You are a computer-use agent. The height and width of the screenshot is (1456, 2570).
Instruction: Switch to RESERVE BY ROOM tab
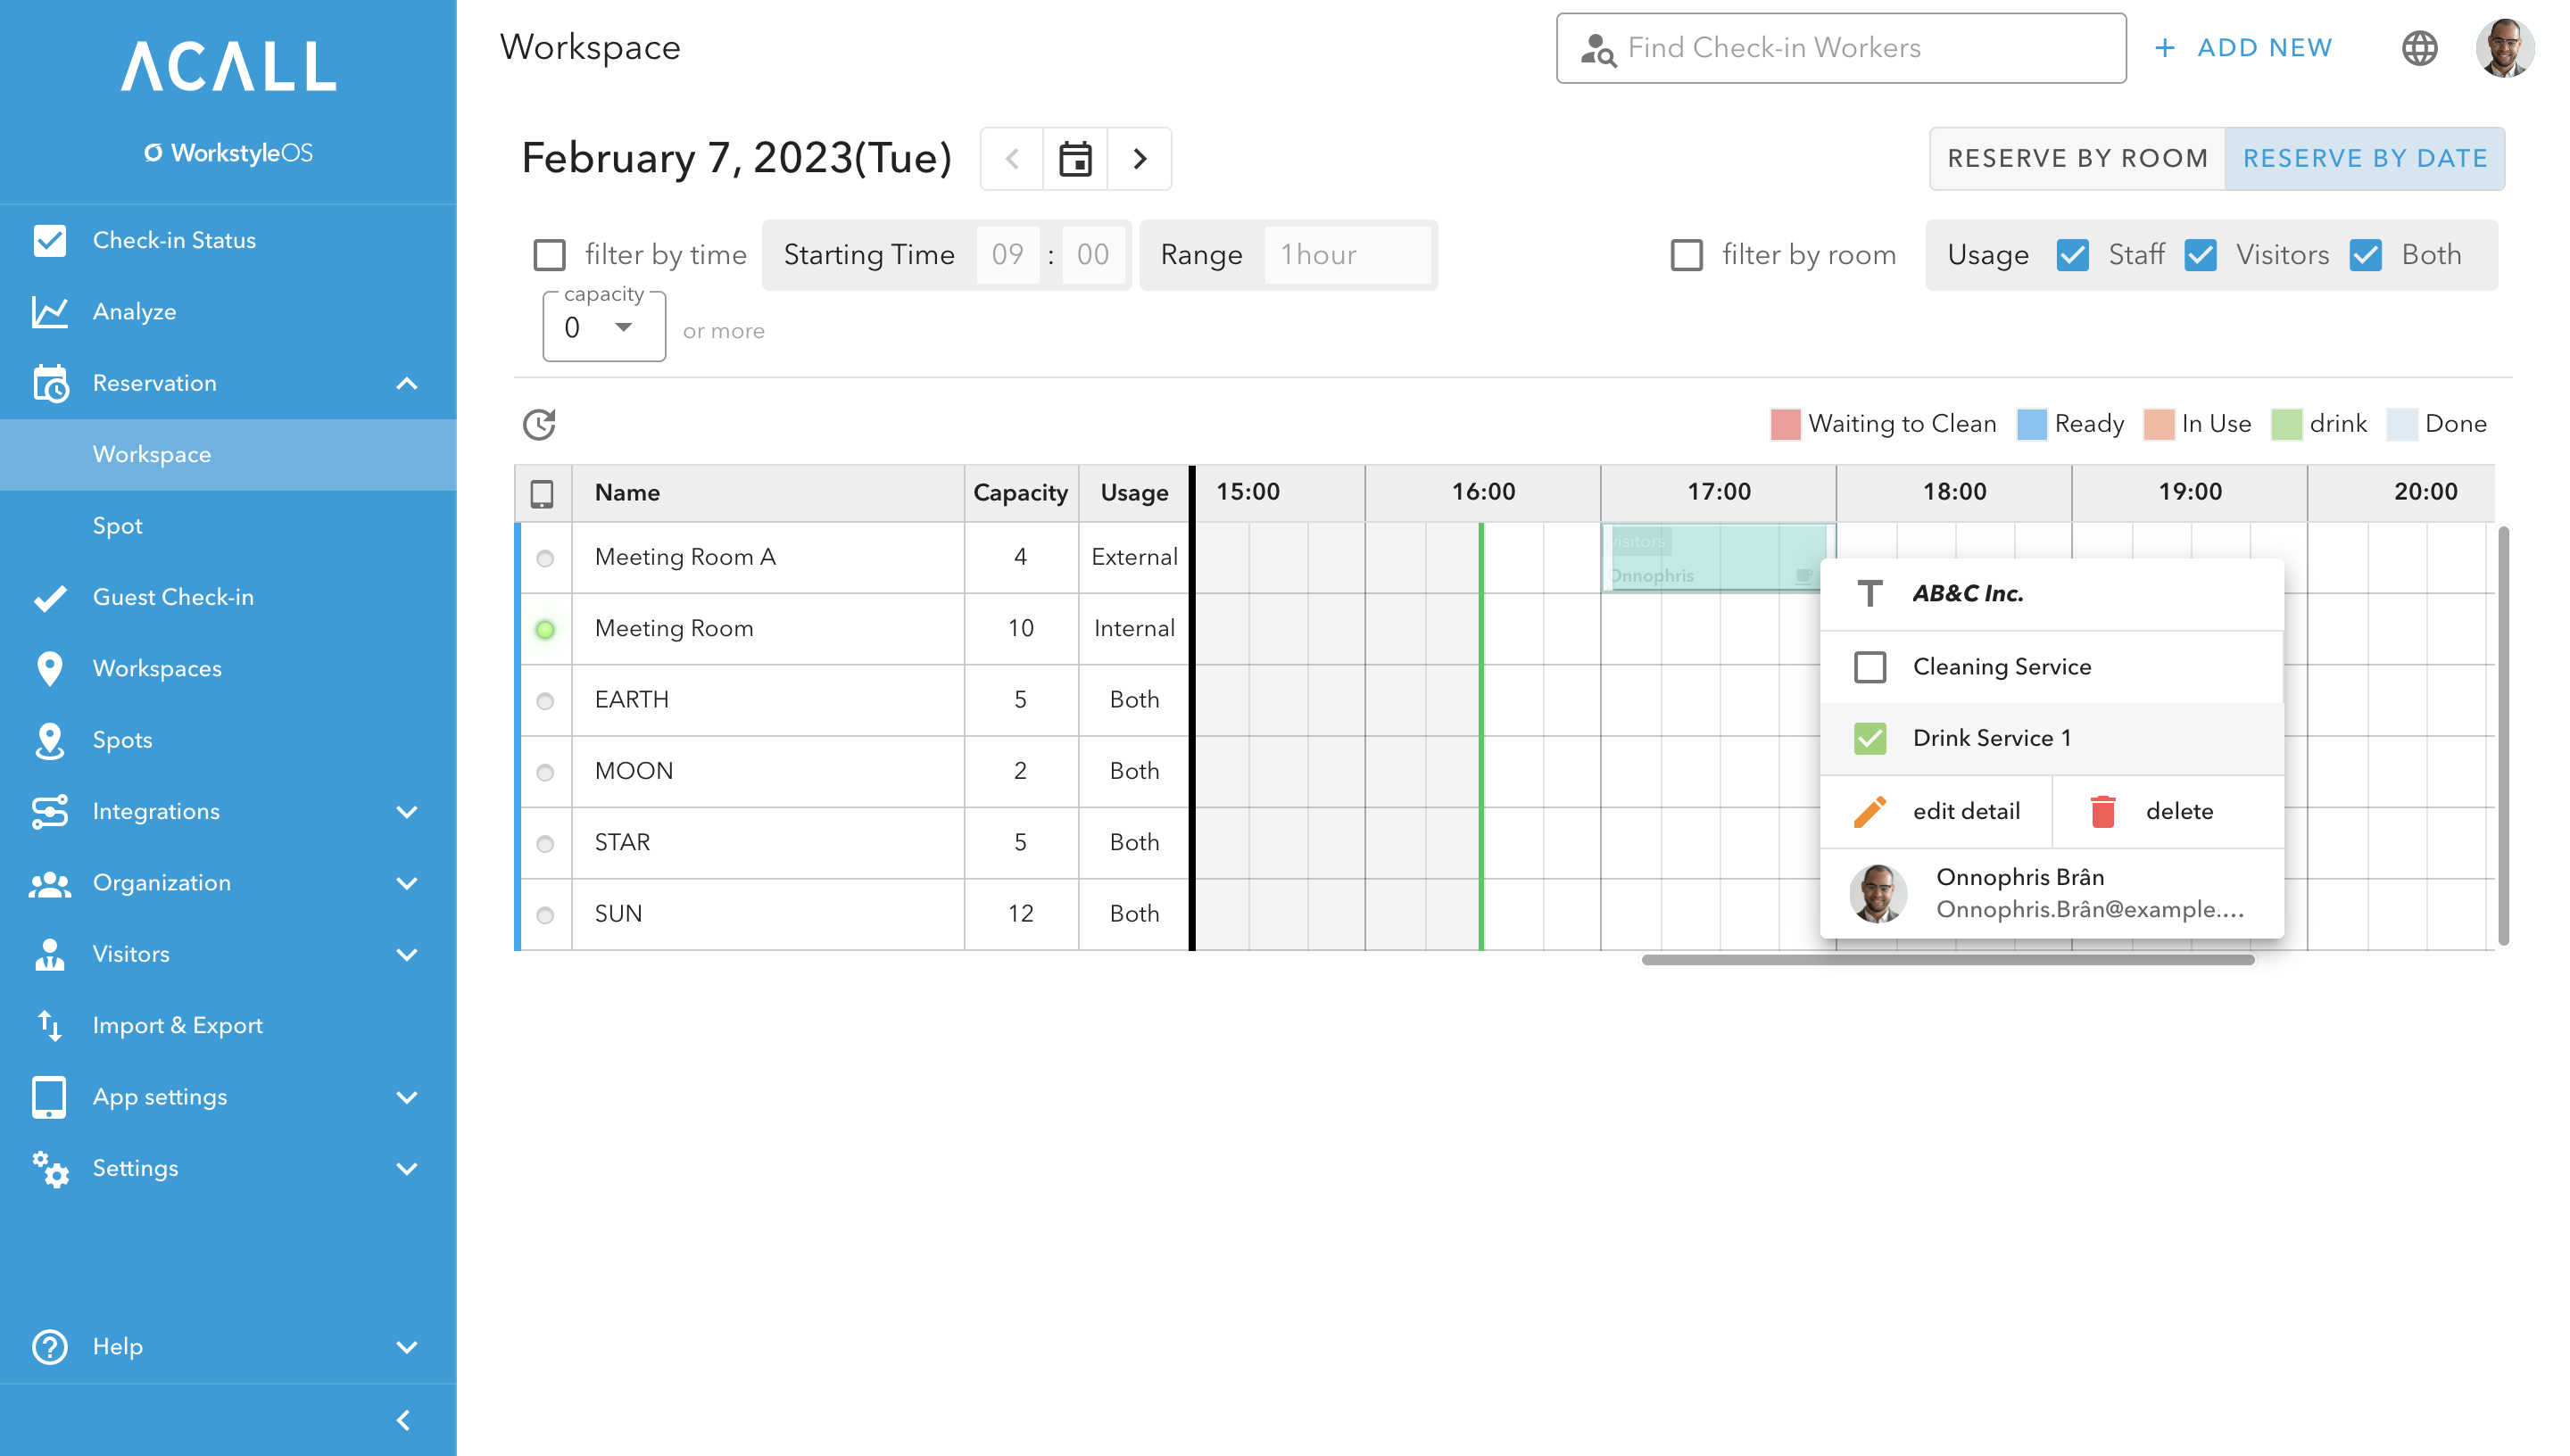click(x=2077, y=159)
